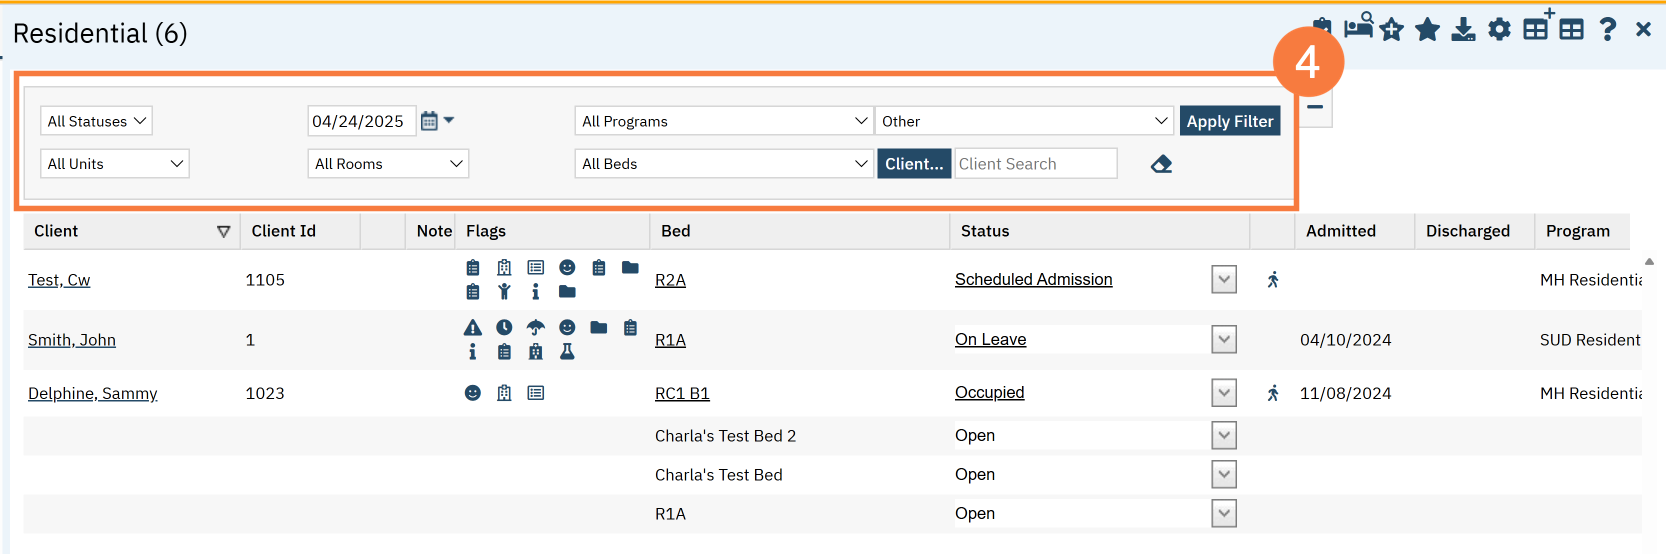Click the add grid column icon
The width and height of the screenshot is (1666, 554).
(1538, 25)
